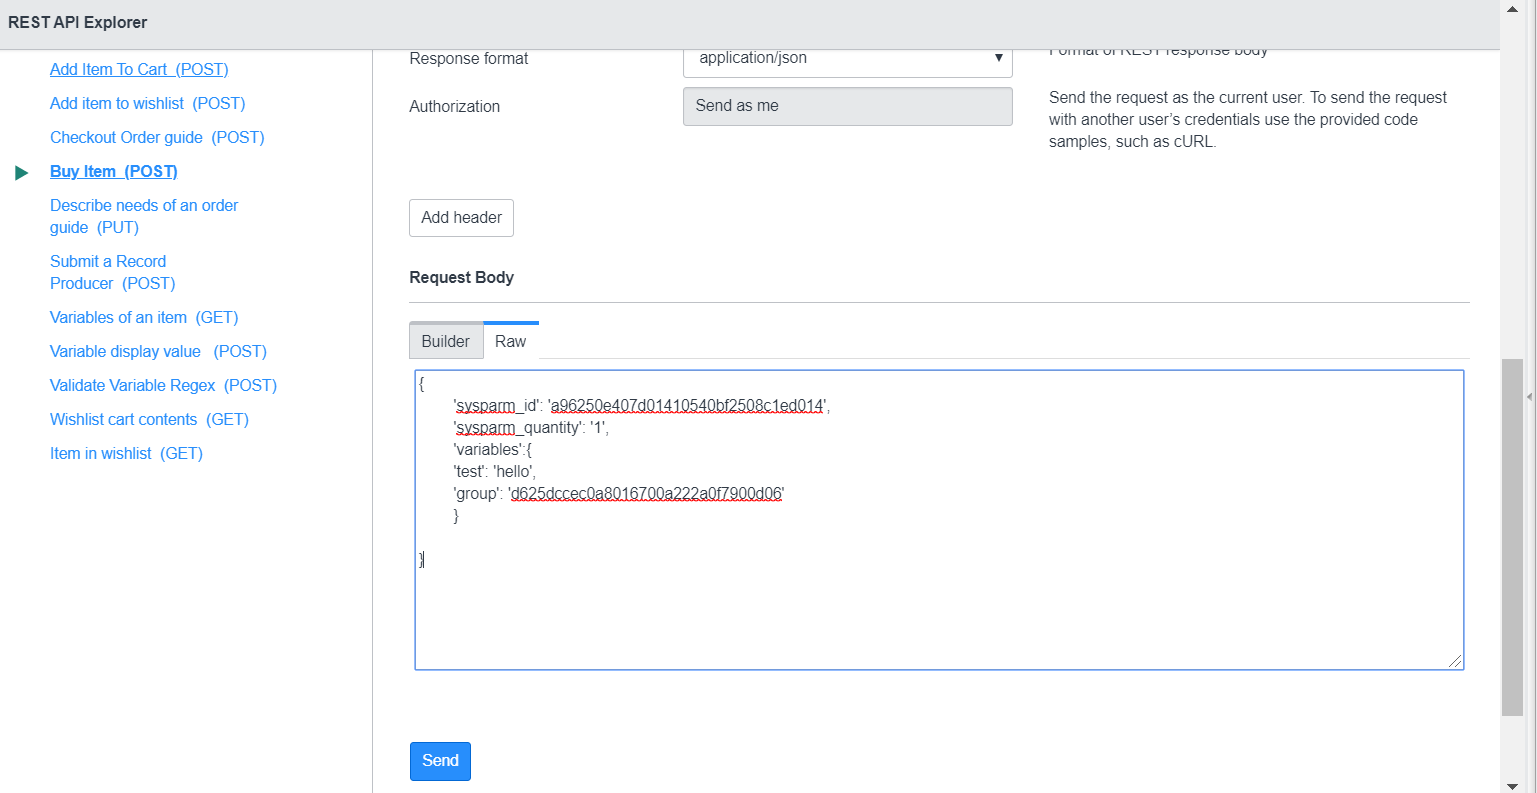
Task: Select the Checkout Order guide POST endpoint
Action: click(157, 137)
